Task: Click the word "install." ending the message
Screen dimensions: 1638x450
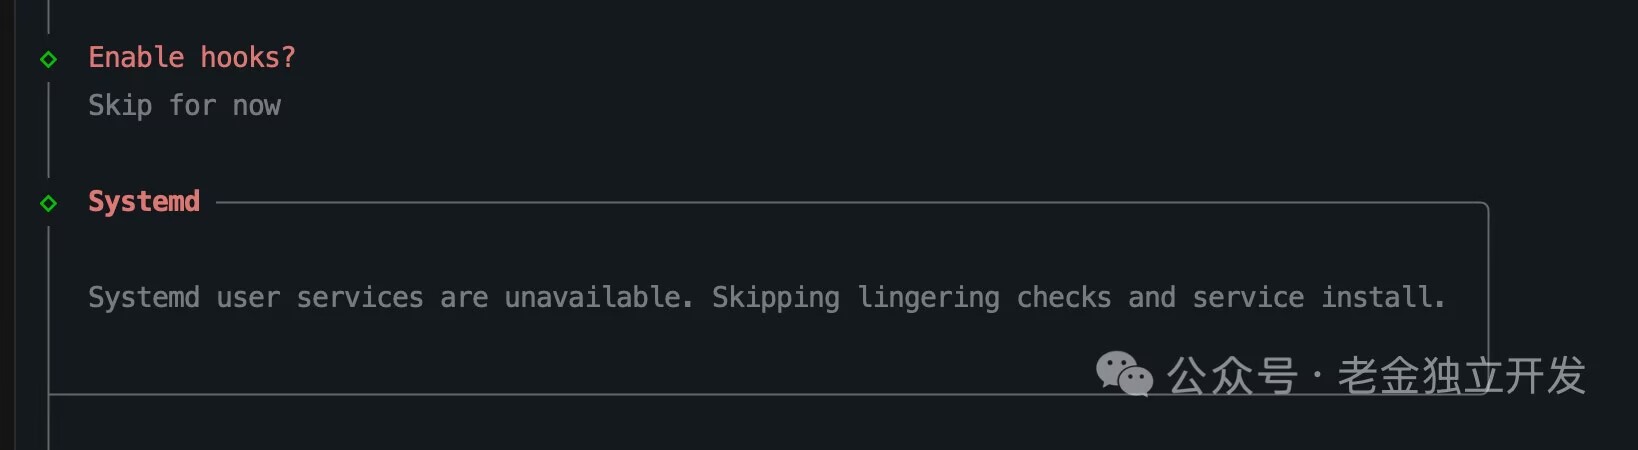Action: [1383, 297]
